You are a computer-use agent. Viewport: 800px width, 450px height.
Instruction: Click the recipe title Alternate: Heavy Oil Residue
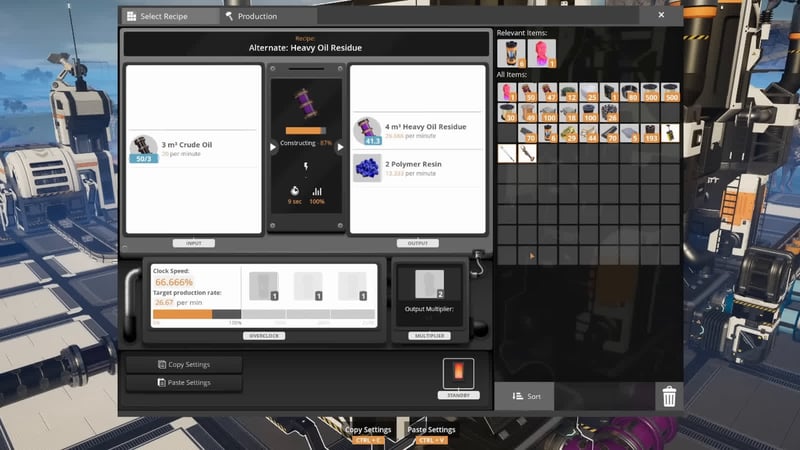point(305,47)
